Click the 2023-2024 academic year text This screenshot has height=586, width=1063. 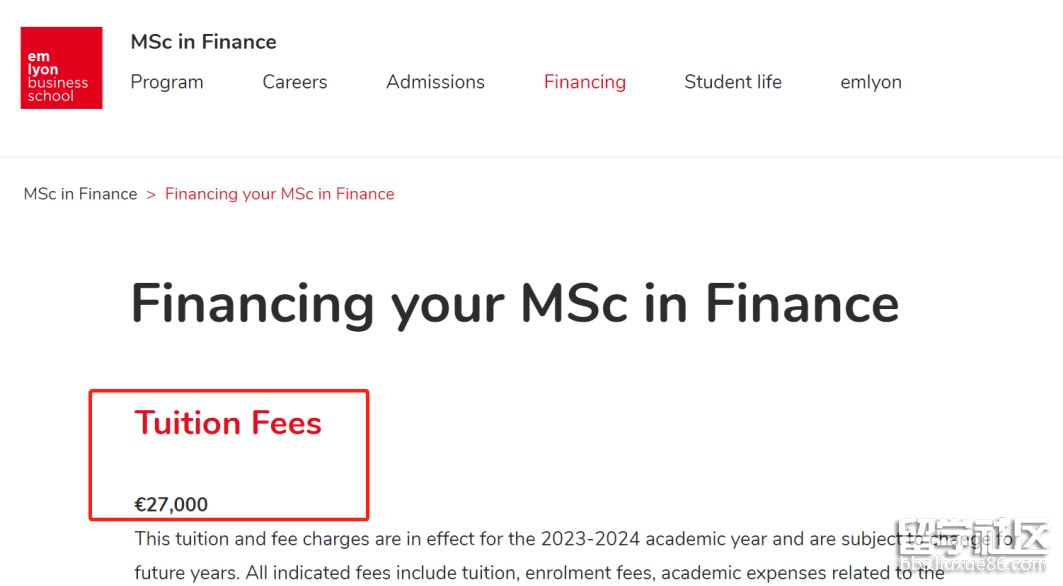pyautogui.click(x=590, y=539)
